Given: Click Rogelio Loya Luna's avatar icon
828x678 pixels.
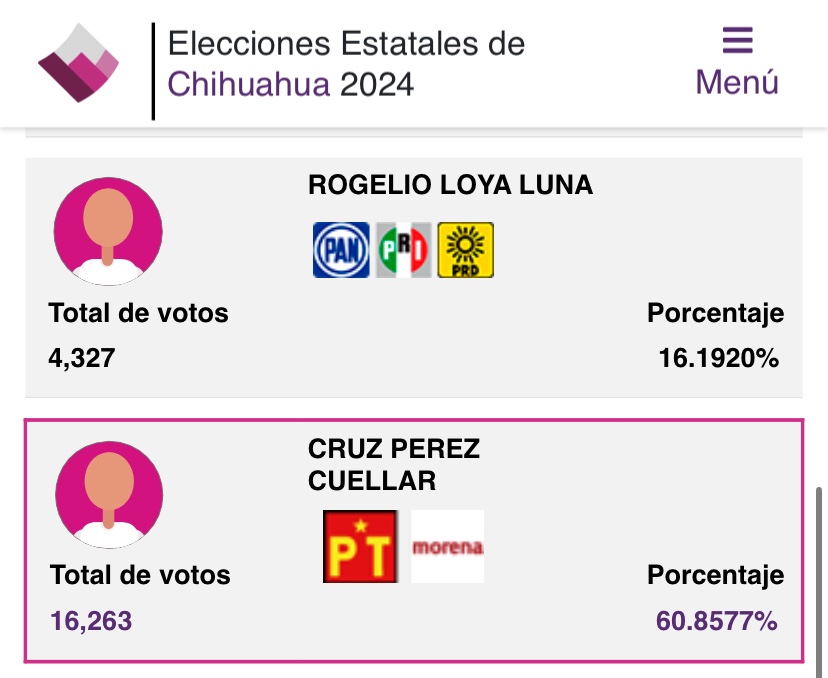Looking at the screenshot, I should pos(108,232).
